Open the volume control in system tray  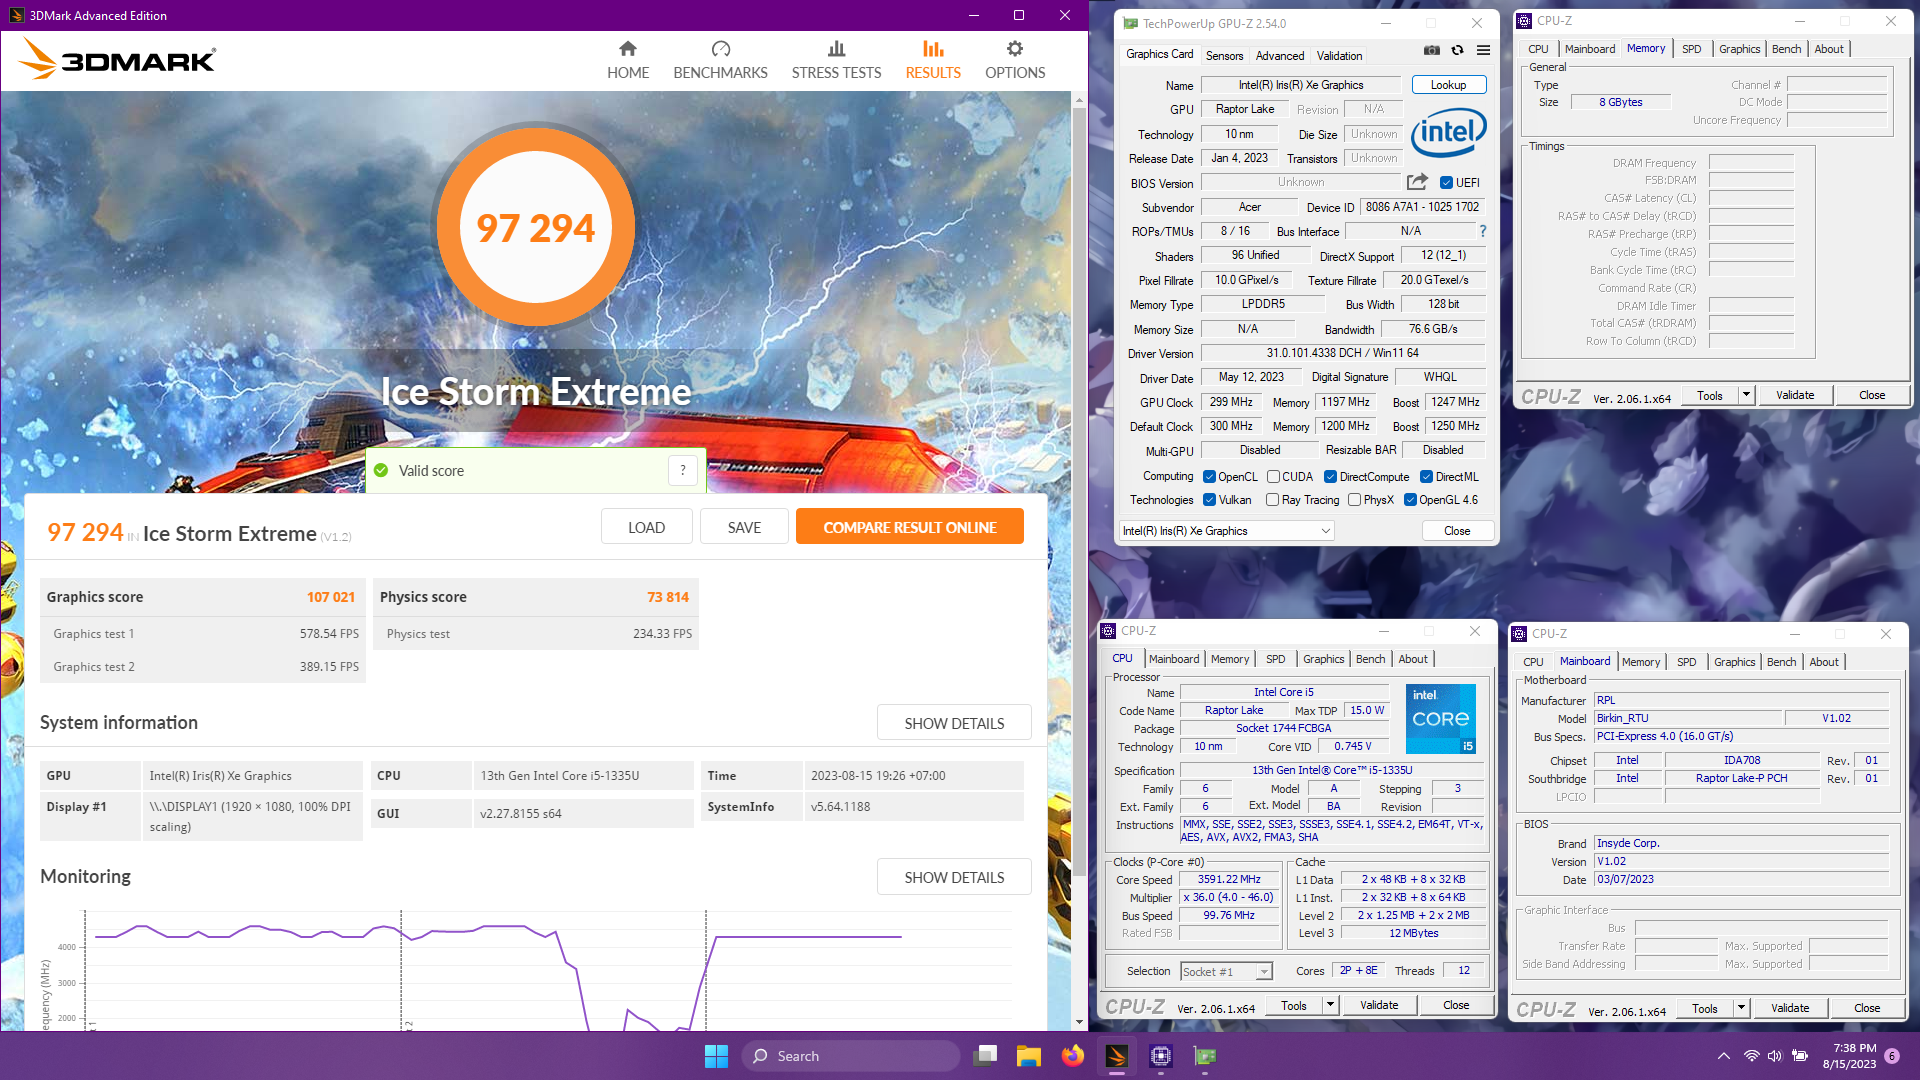point(1775,1056)
